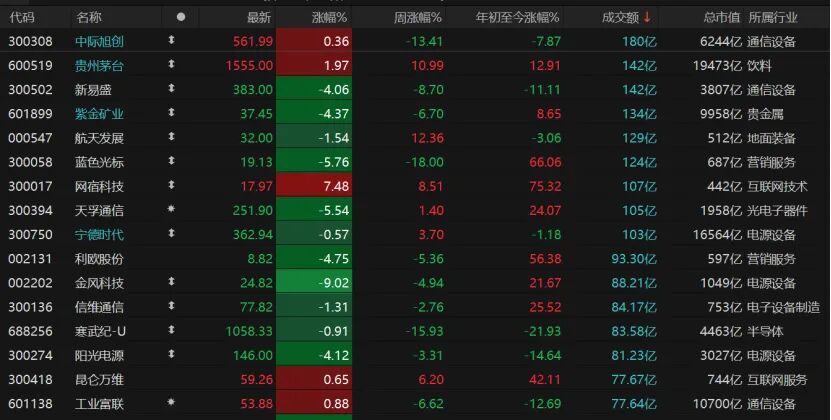Click the 所属行业 column header
Screen dimensions: 831x420
pyautogui.click(x=777, y=17)
